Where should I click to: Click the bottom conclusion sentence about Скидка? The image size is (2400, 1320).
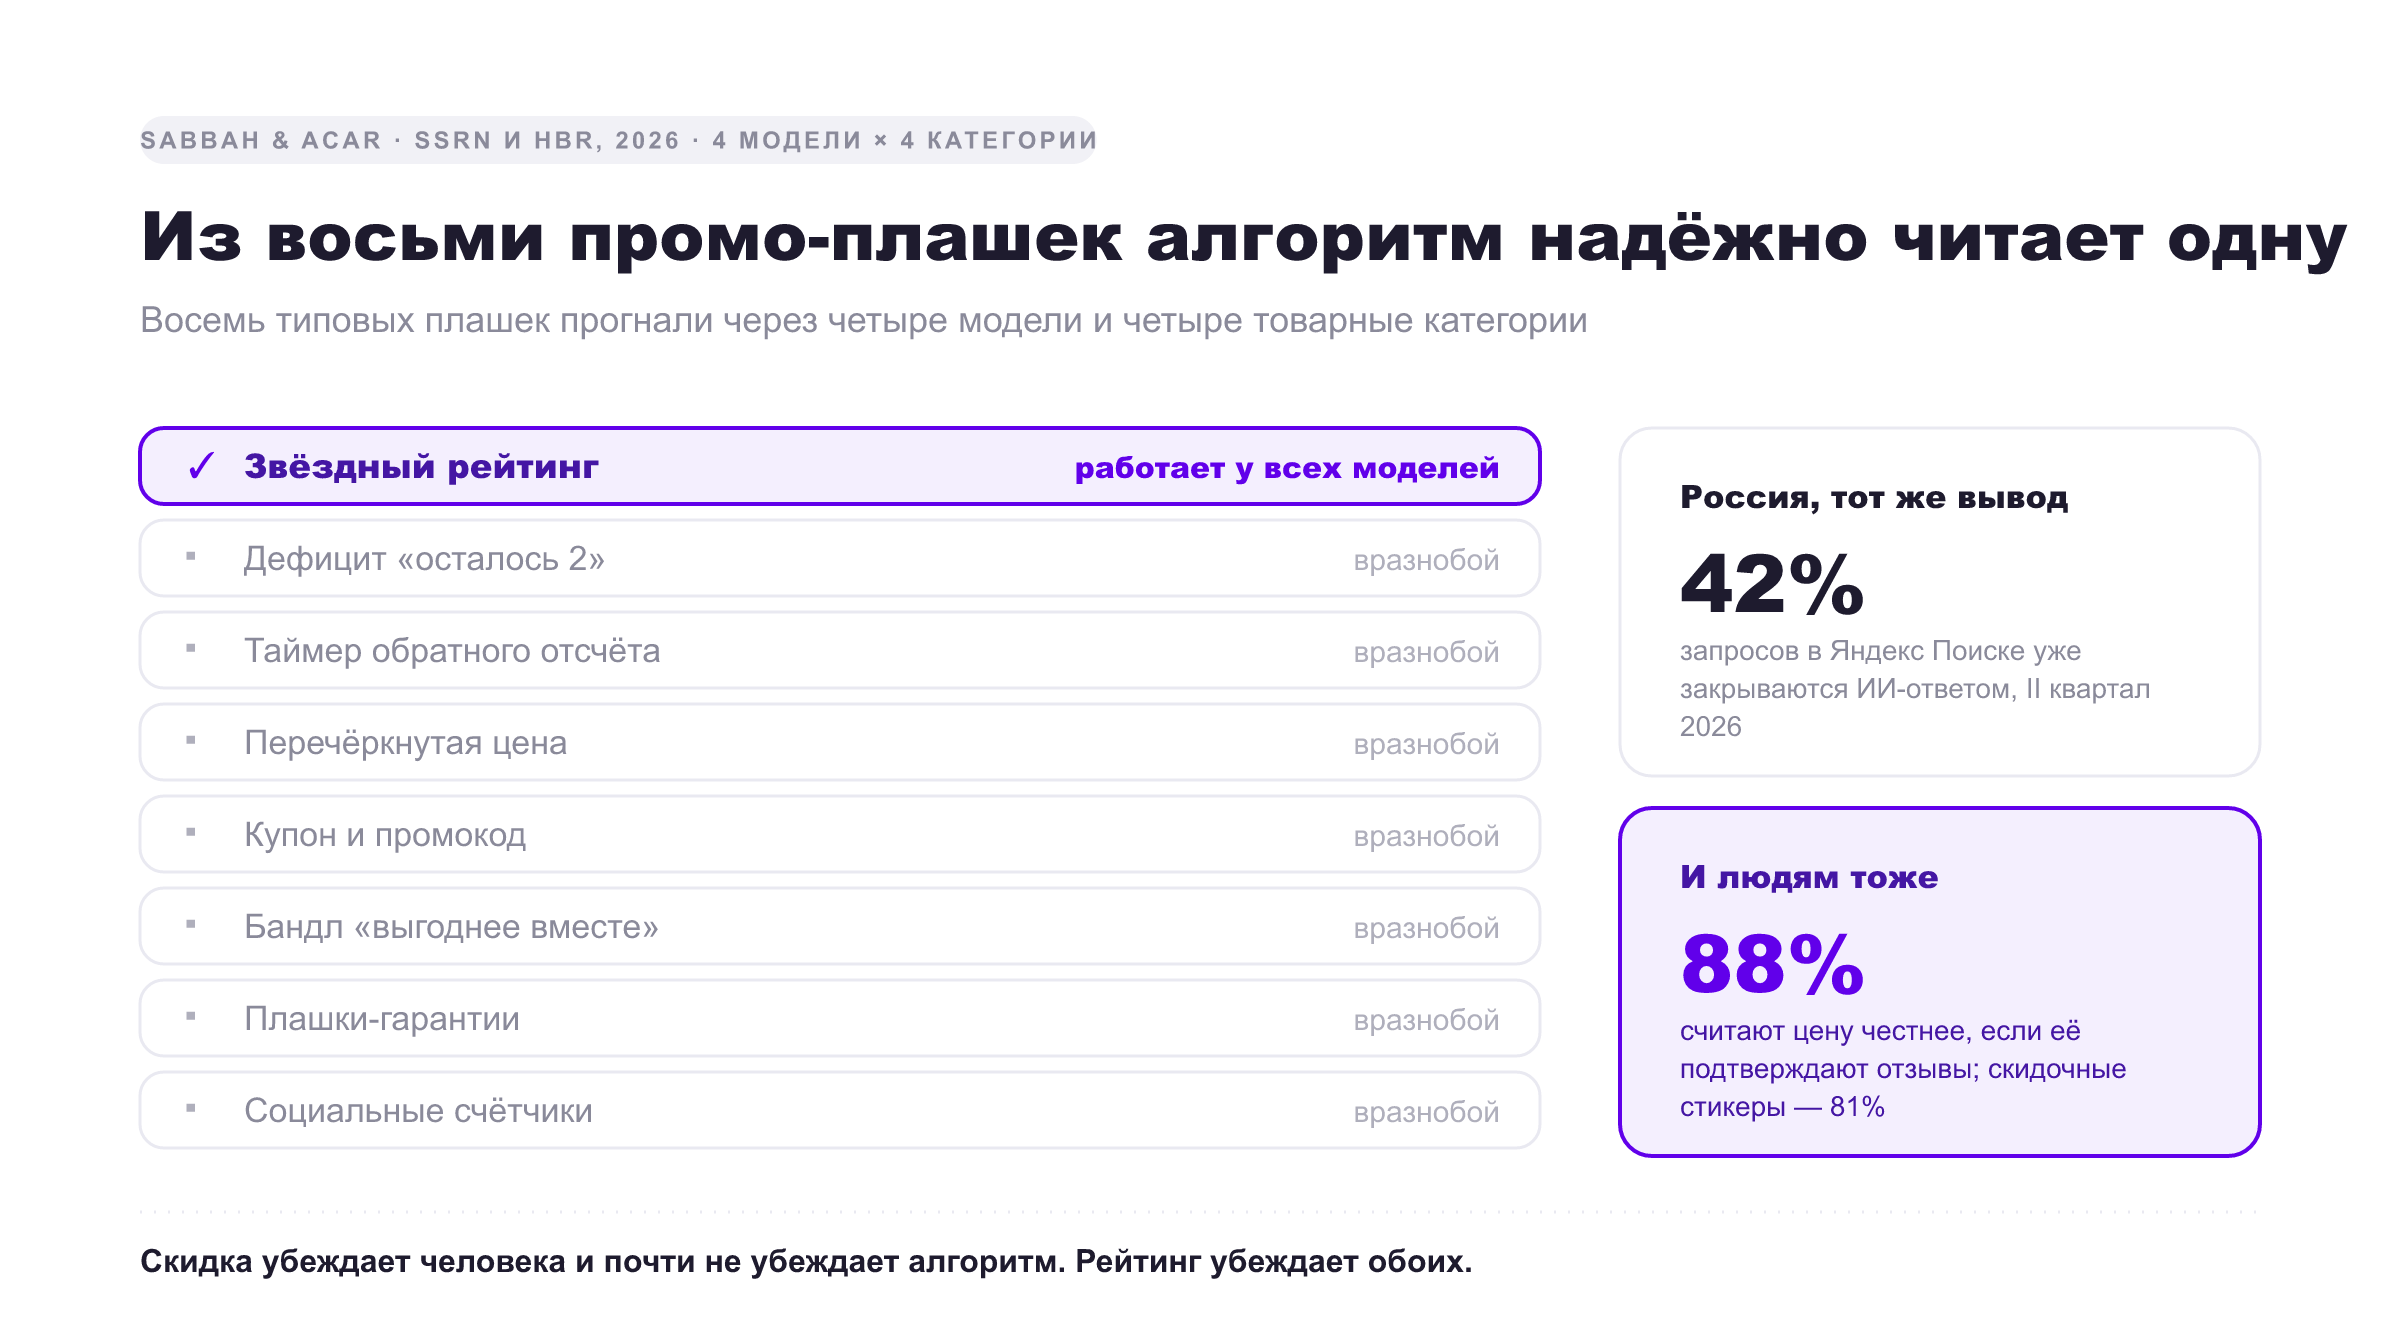coord(806,1261)
